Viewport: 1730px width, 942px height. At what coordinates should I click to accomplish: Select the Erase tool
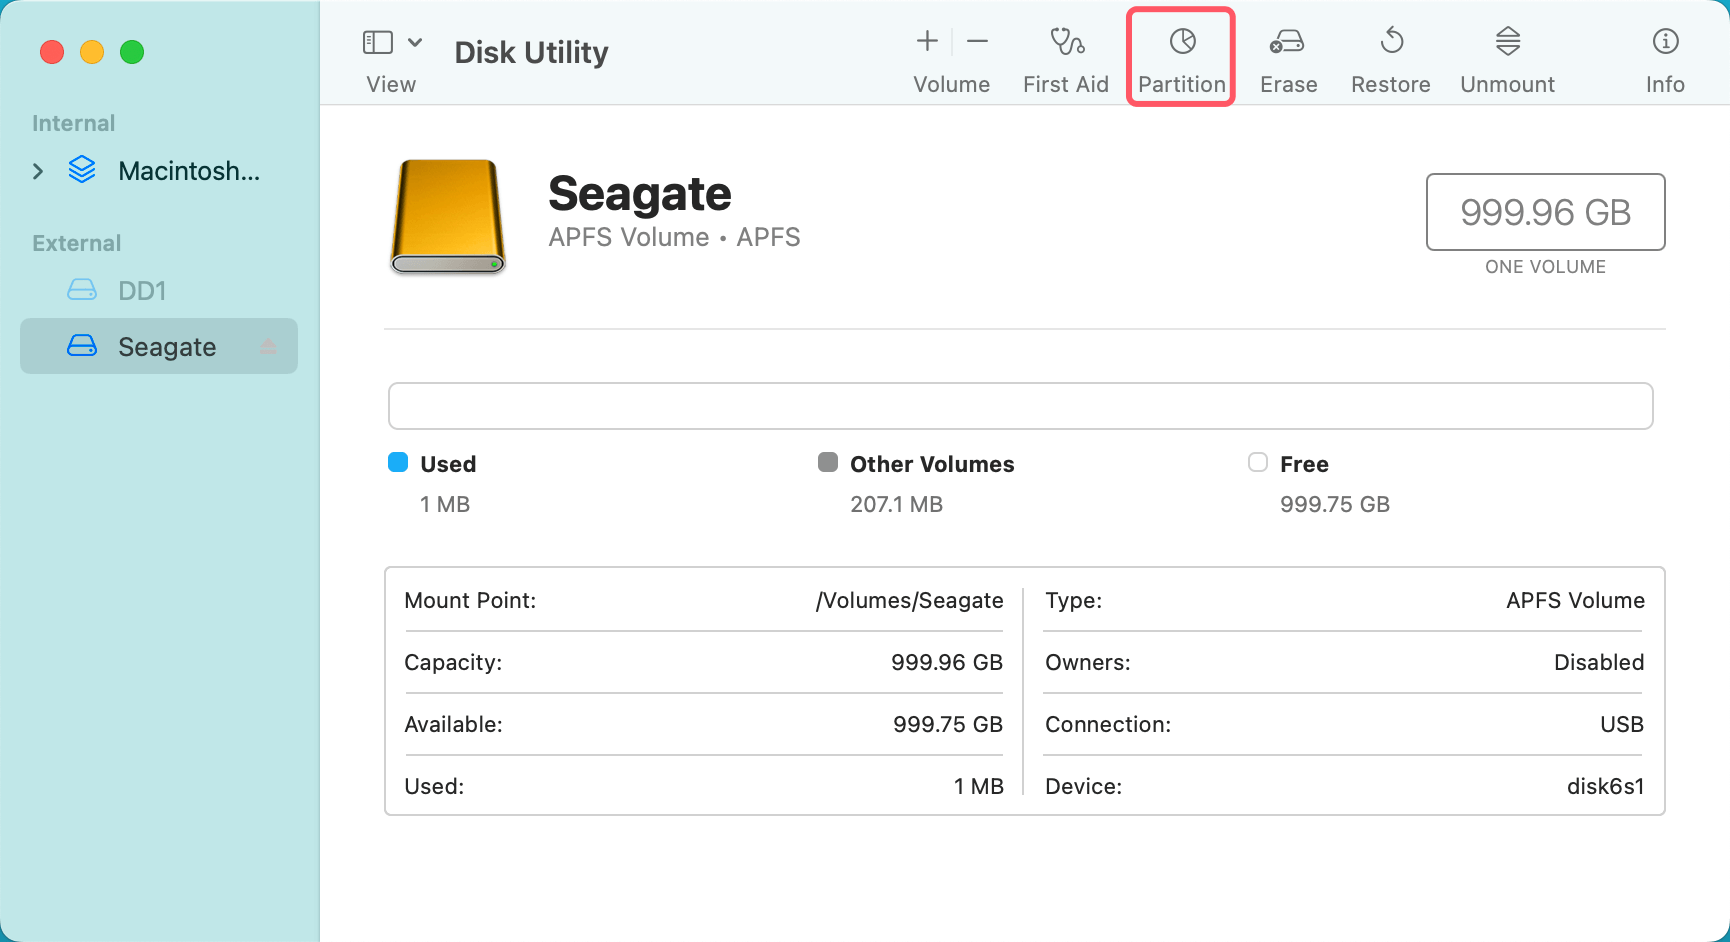coord(1287,55)
